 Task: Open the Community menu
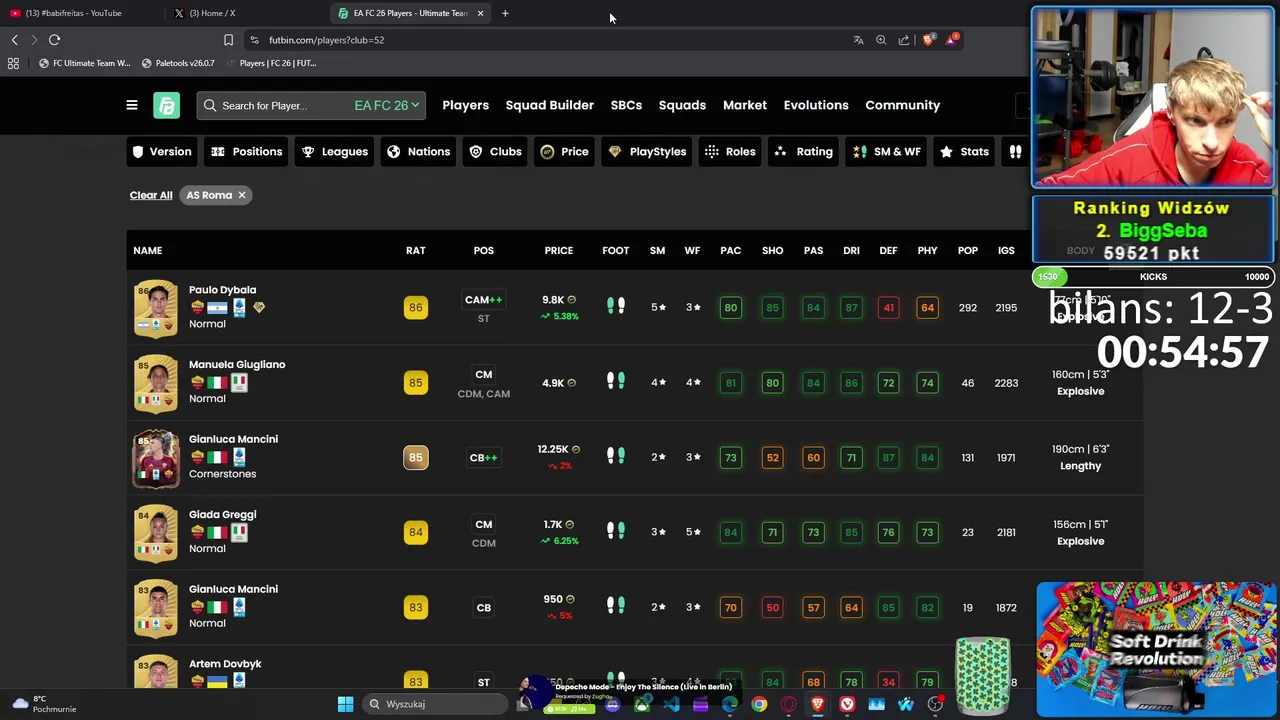coord(902,105)
